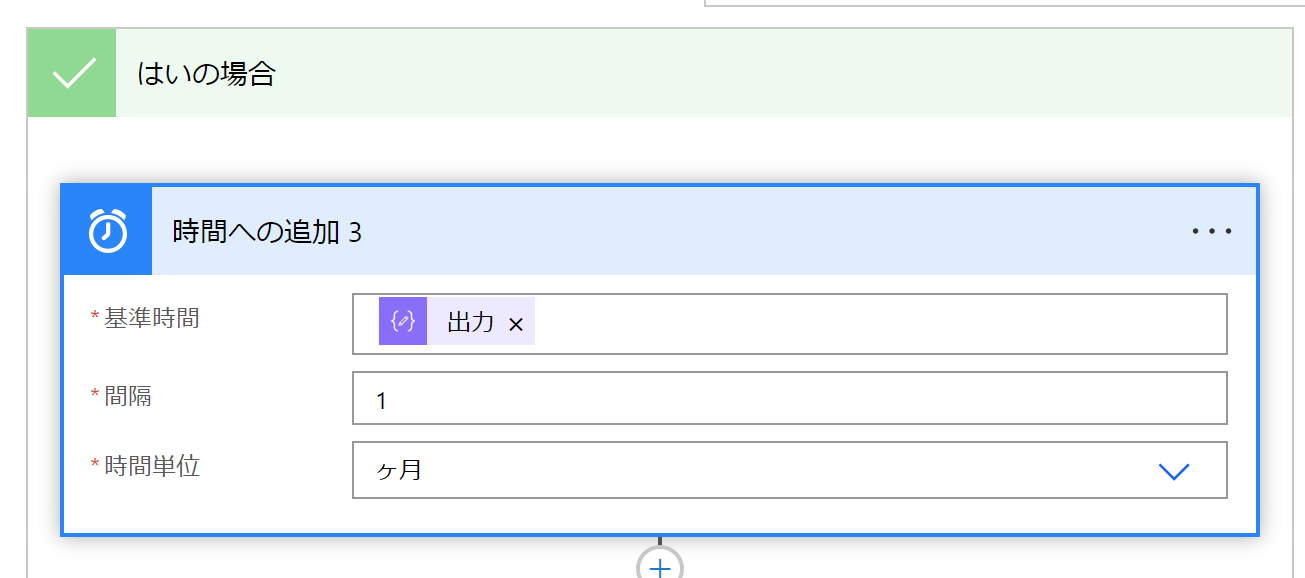Image resolution: width=1305 pixels, height=578 pixels.
Task: Click the はいの場合 heading text
Action: 206,74
